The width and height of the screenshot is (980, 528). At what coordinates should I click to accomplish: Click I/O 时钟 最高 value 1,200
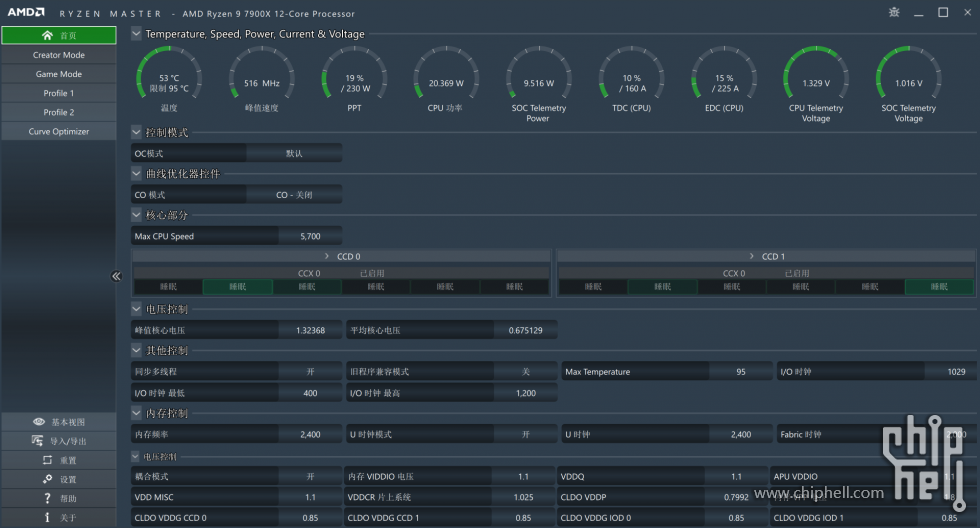[x=525, y=393]
